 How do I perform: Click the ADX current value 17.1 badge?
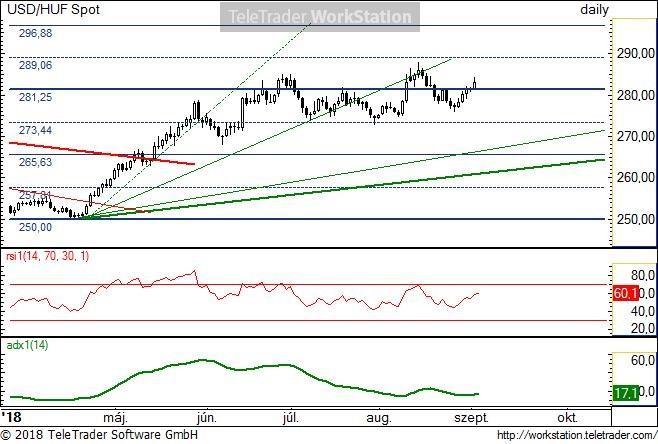[626, 393]
